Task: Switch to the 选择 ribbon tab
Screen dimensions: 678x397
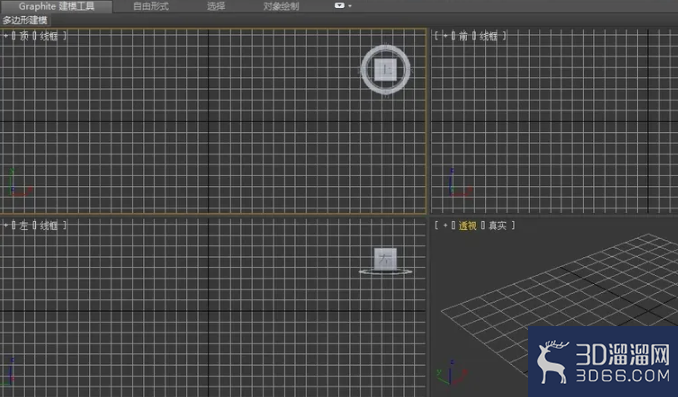Action: click(216, 6)
